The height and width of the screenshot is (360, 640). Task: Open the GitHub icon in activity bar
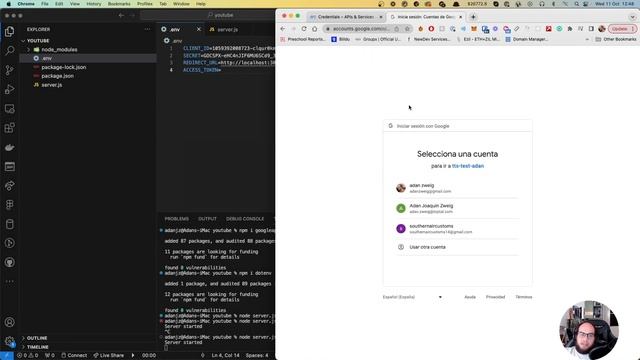9,262
